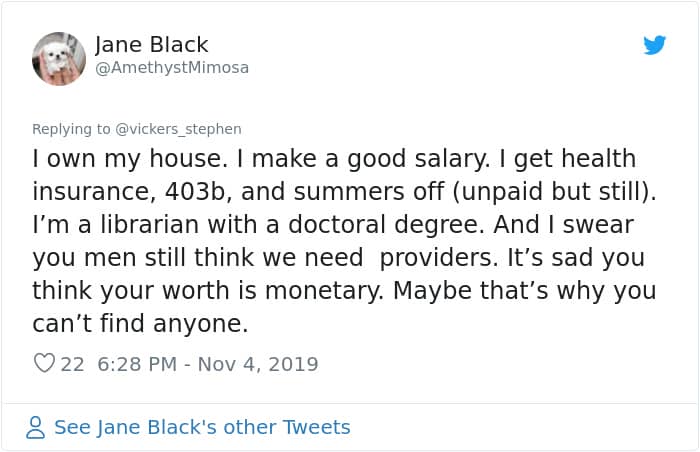700x452 pixels.
Task: Like the tweet with the heart icon
Action: (44, 364)
